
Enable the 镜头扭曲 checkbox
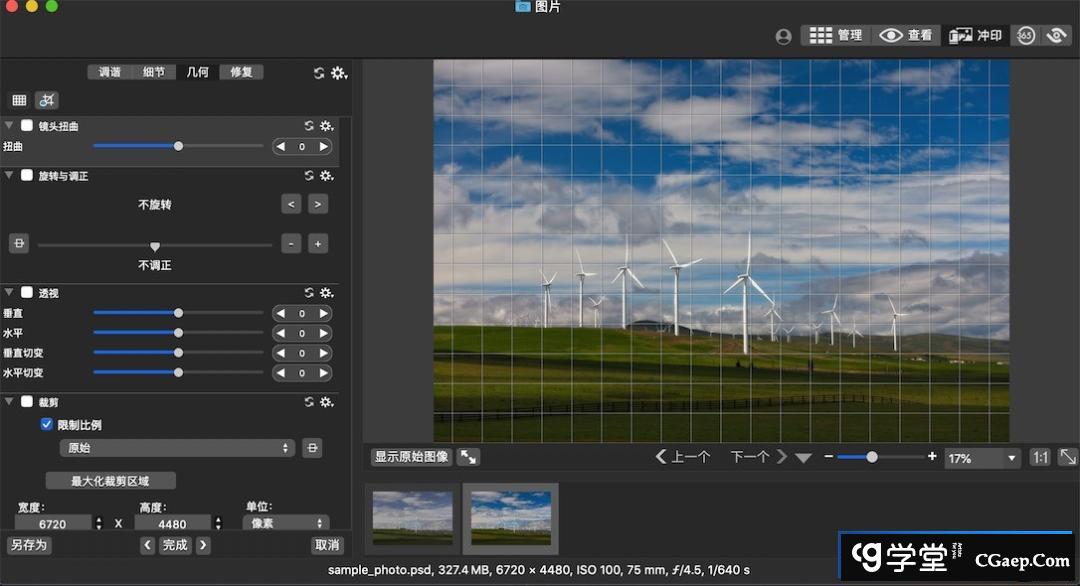pos(27,126)
